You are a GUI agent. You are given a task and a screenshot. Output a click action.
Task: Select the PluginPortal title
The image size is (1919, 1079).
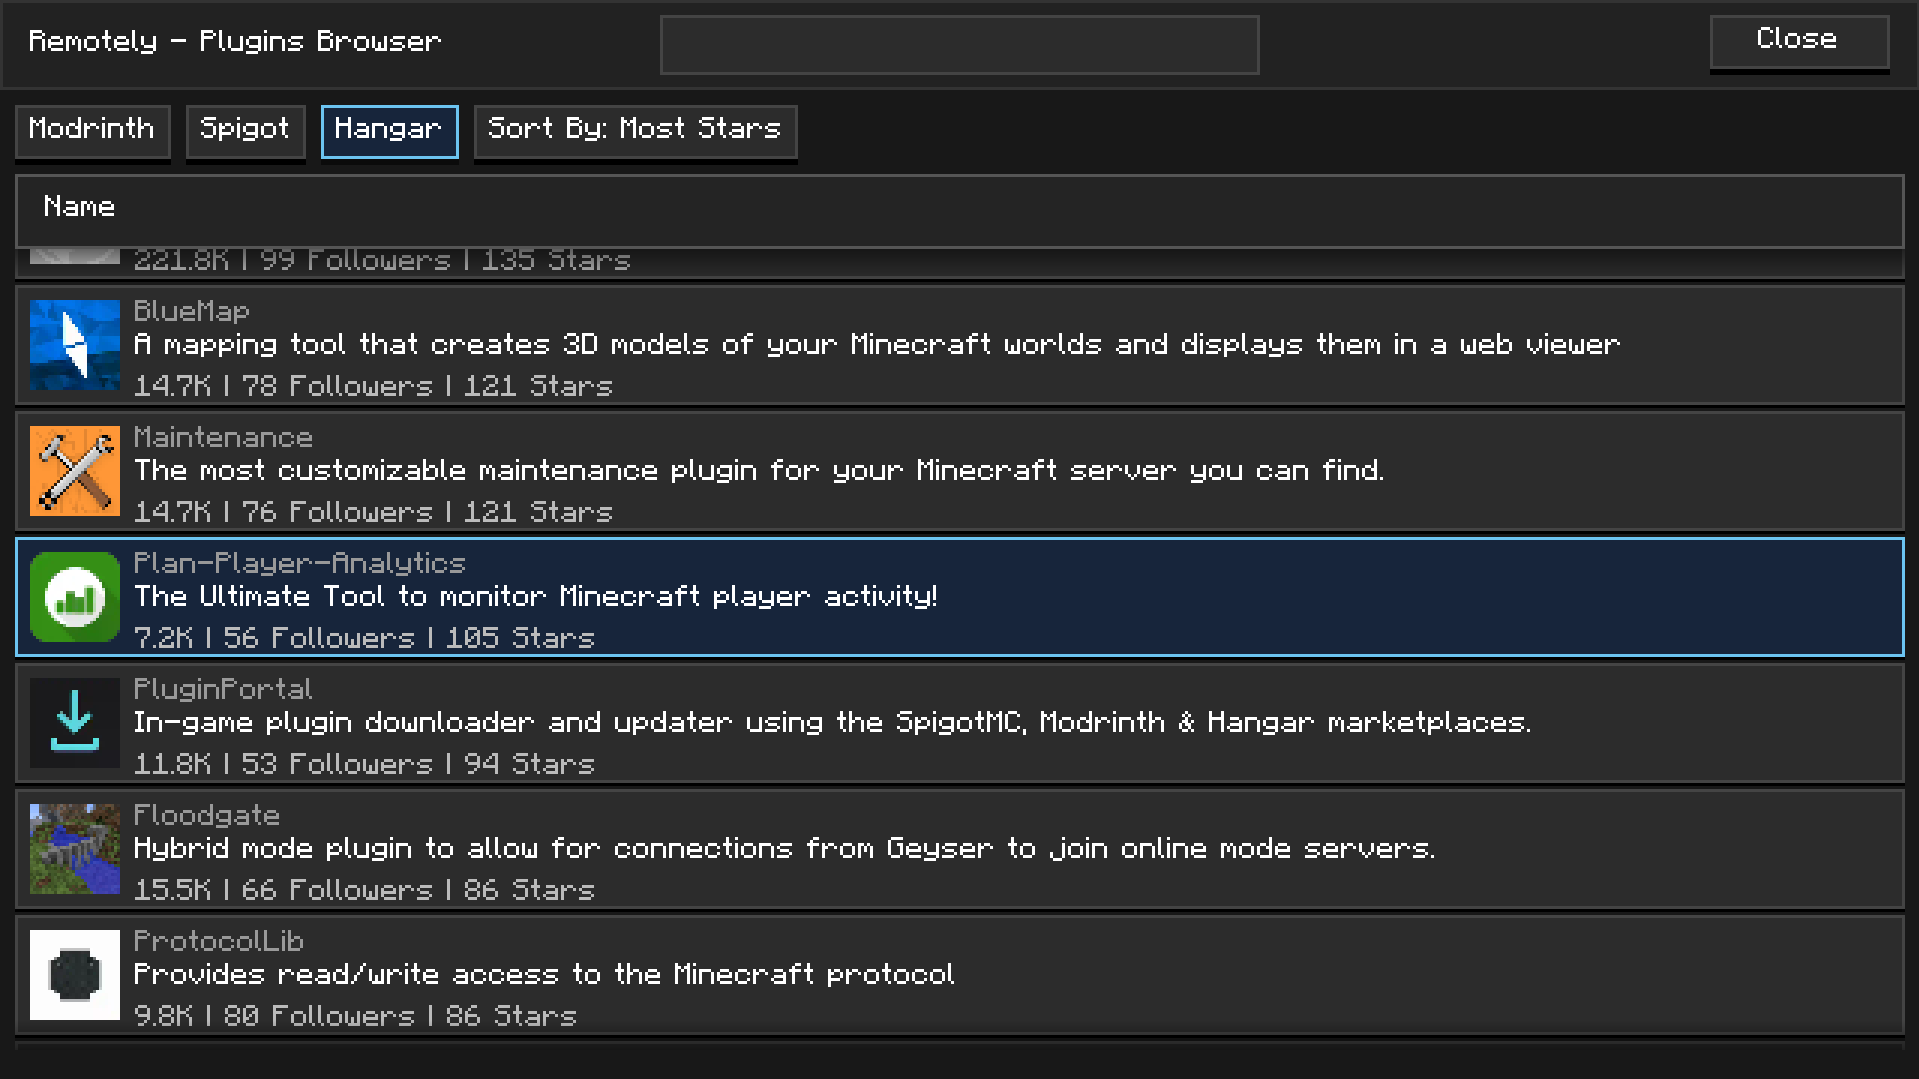223,689
